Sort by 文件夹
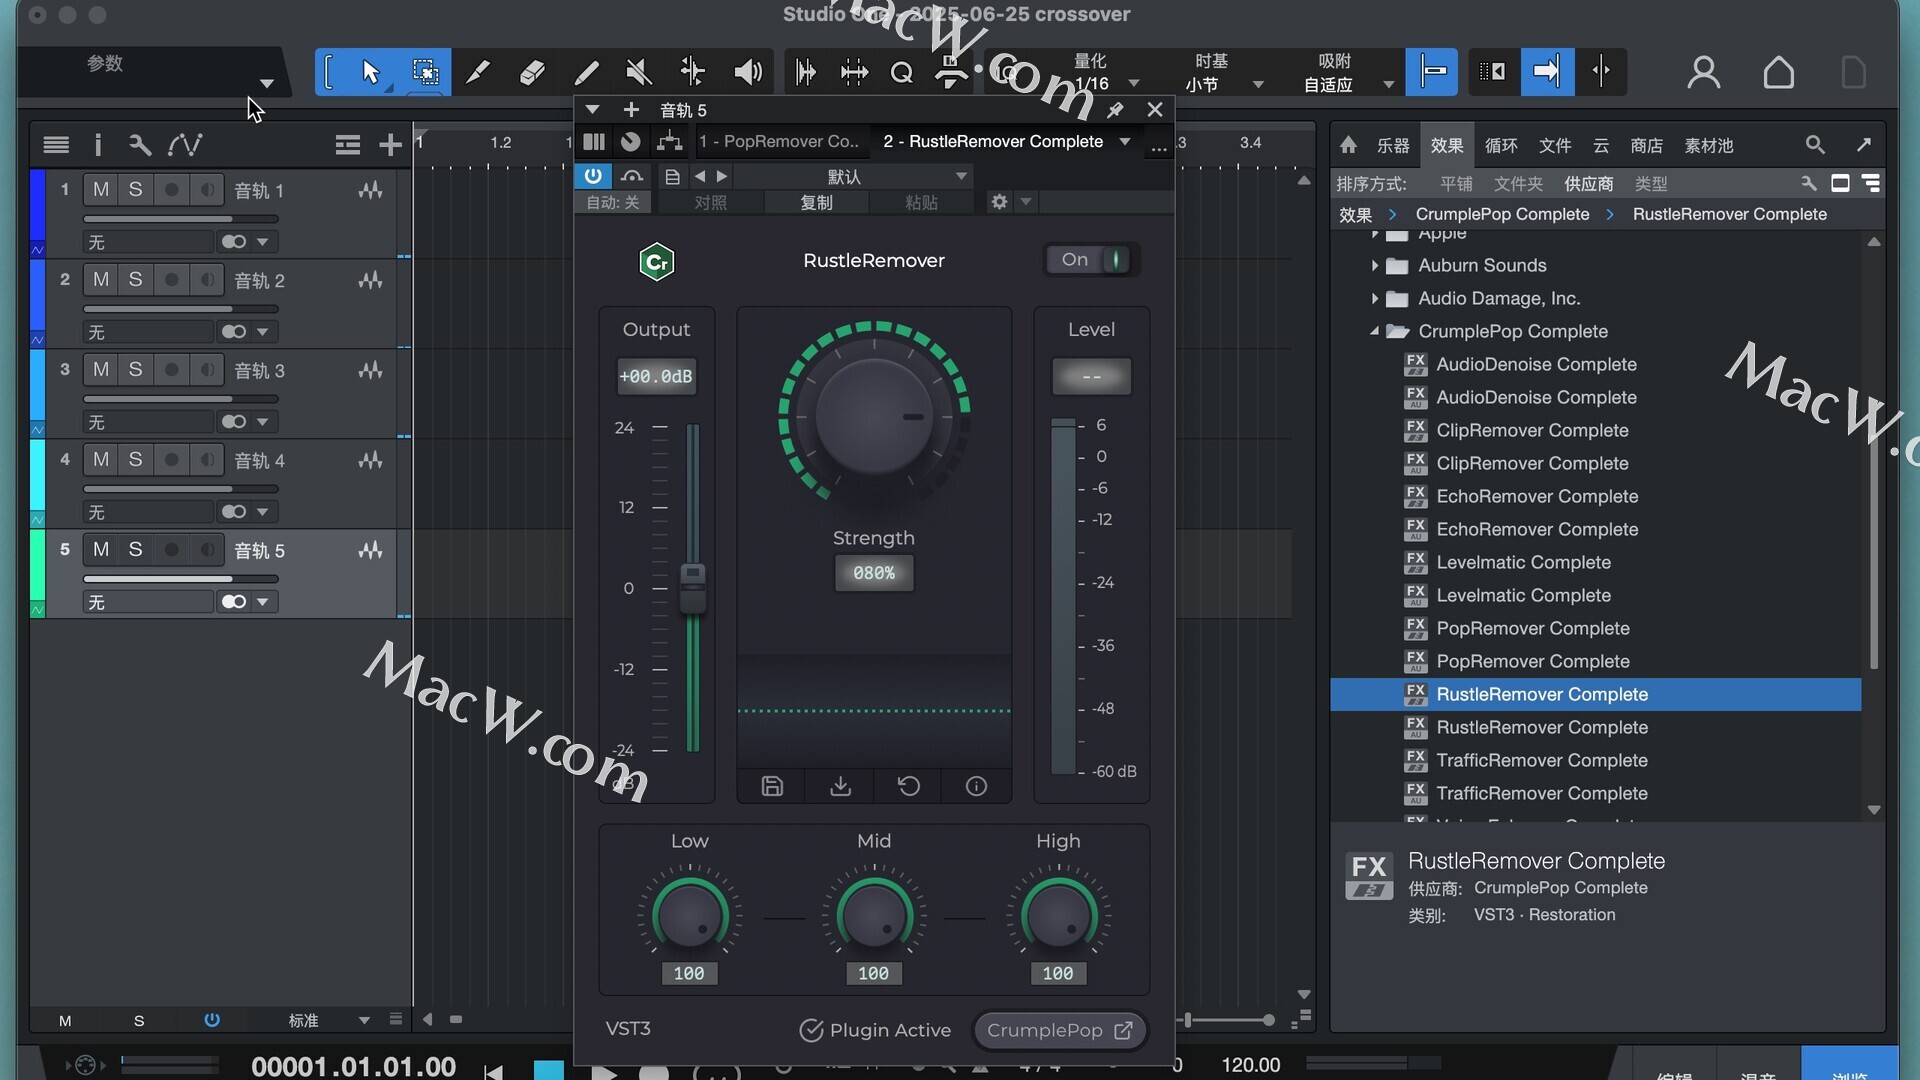The width and height of the screenshot is (1920, 1080). [x=1518, y=184]
